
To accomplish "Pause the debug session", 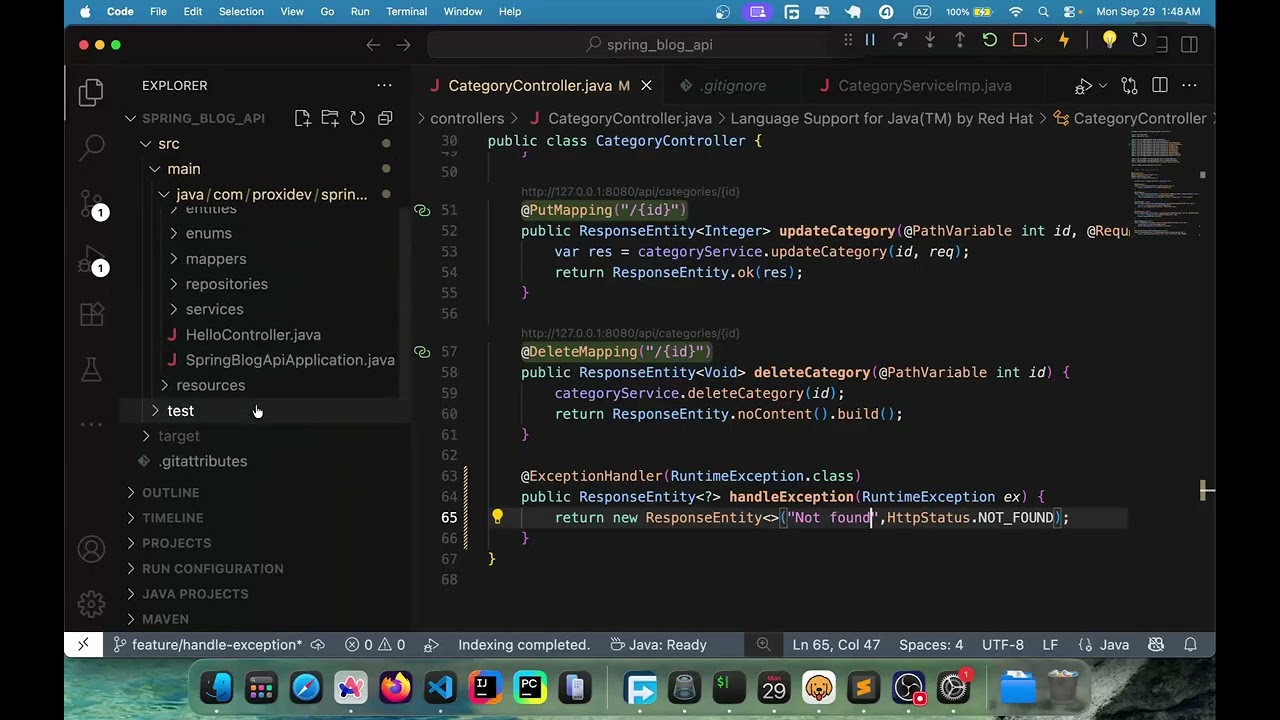I will click(x=870, y=40).
